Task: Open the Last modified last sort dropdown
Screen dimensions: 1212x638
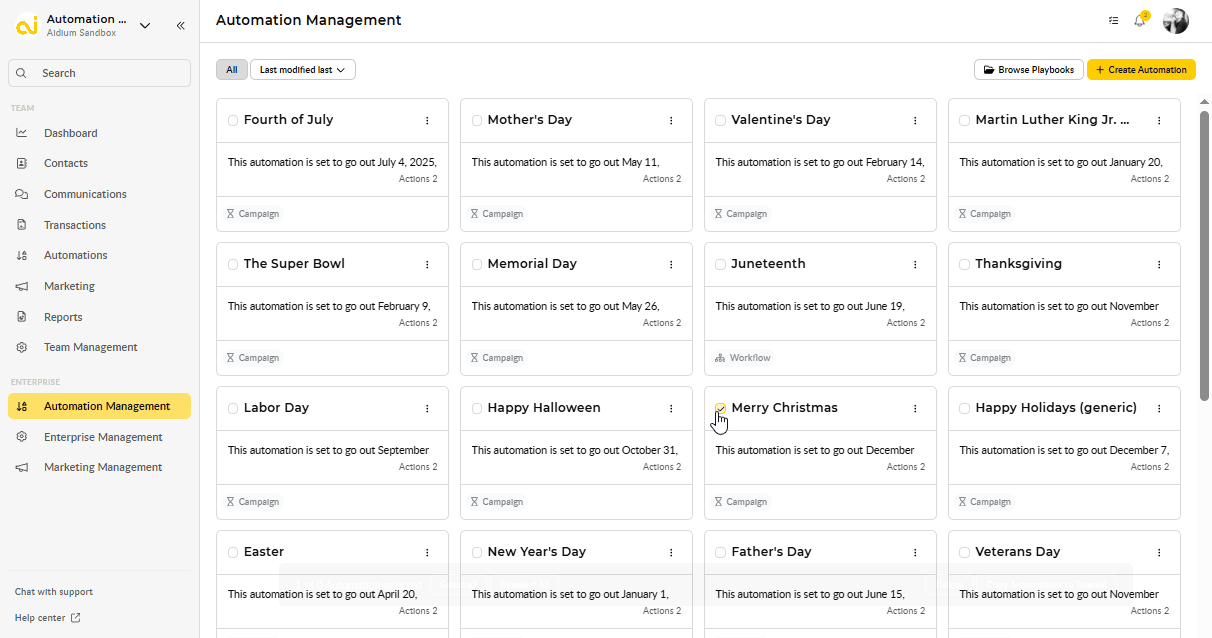Action: coord(302,70)
